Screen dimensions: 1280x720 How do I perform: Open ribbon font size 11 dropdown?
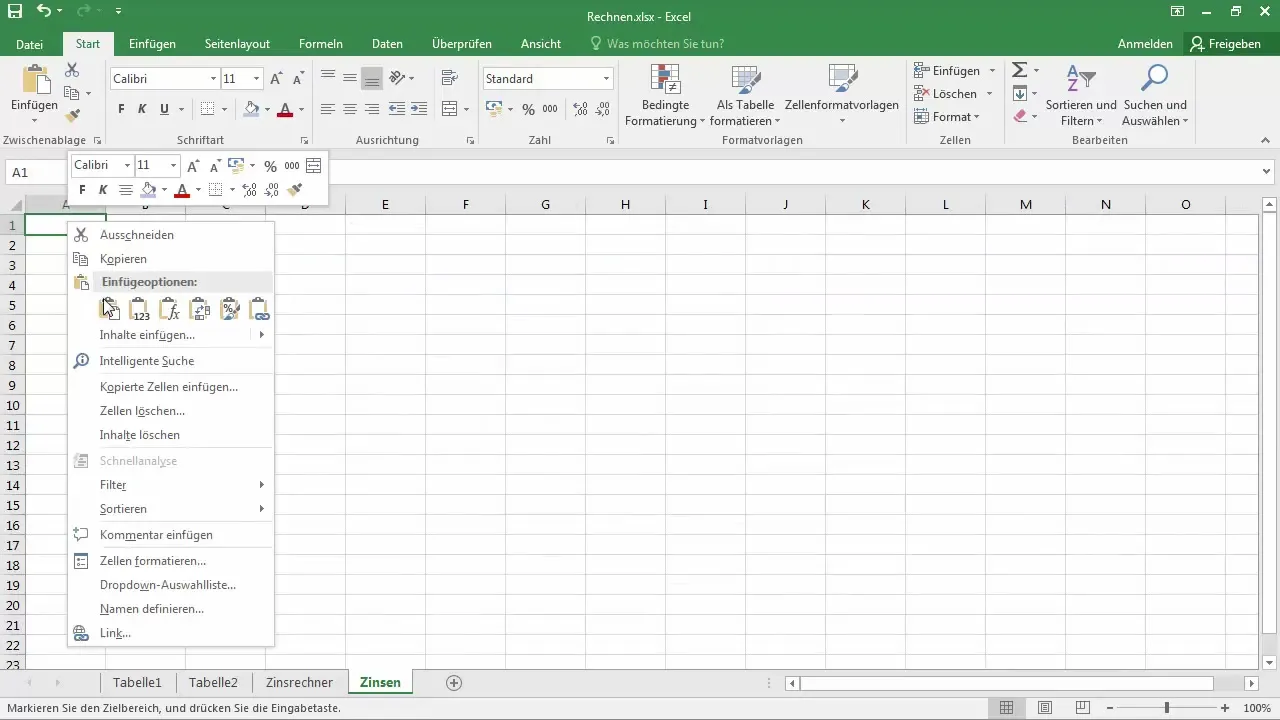click(257, 79)
